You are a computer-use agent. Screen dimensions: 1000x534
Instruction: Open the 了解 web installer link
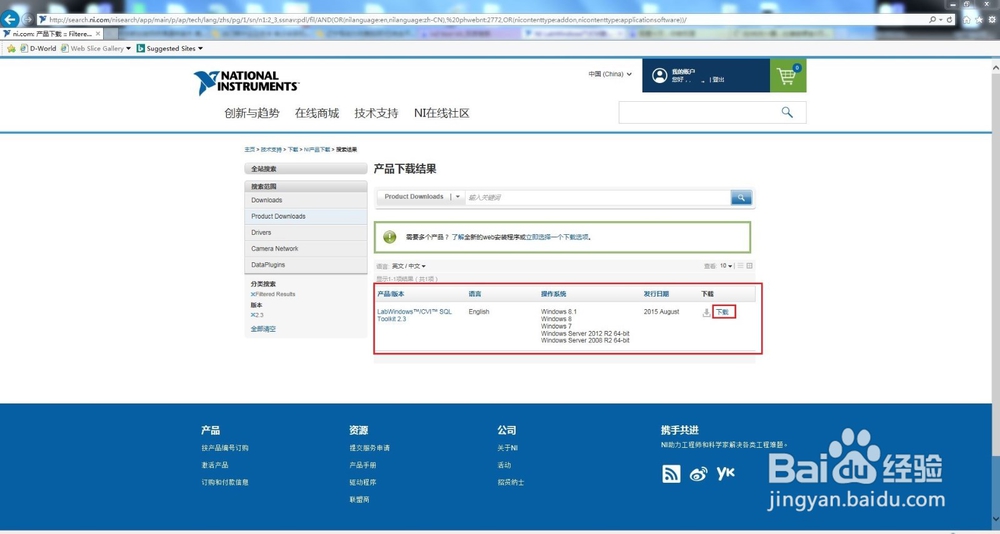click(457, 237)
